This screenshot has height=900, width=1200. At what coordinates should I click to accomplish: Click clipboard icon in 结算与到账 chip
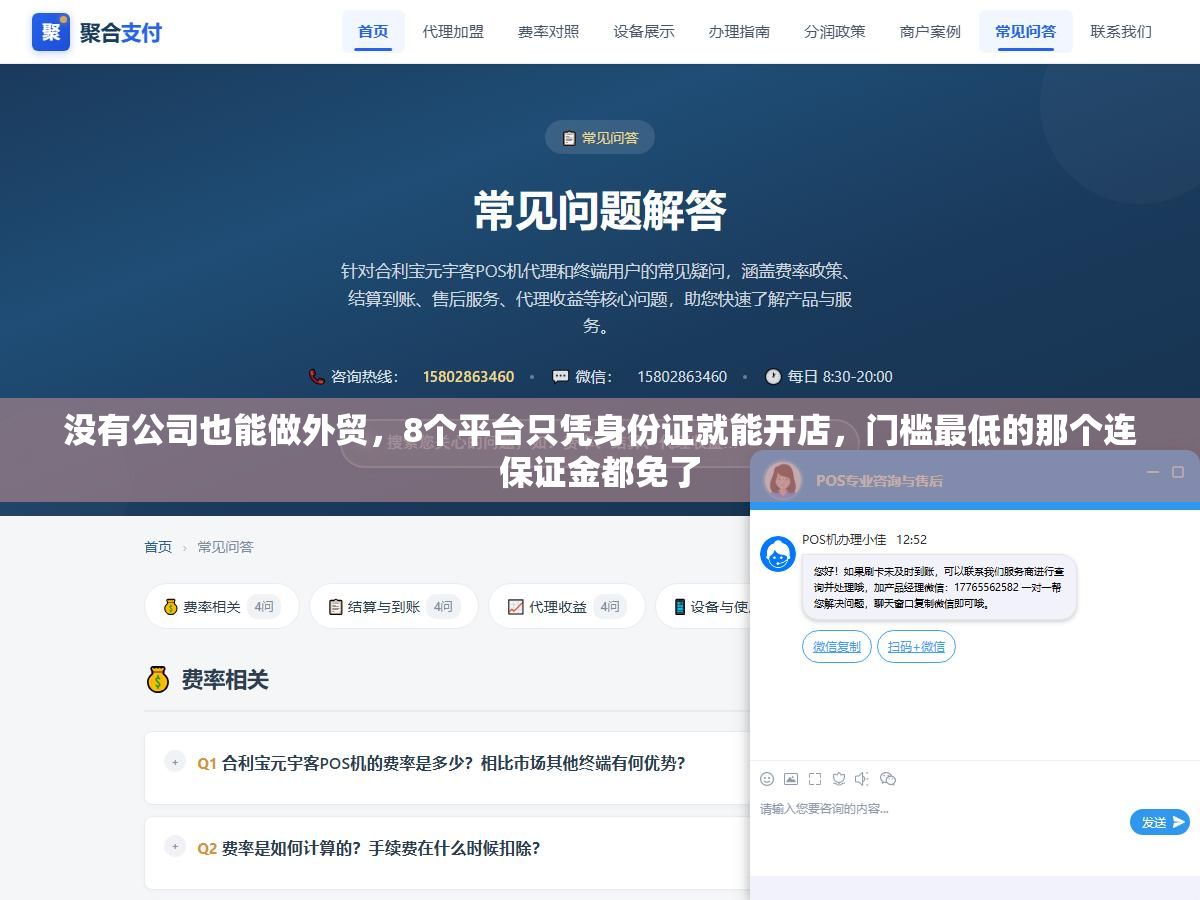(x=336, y=607)
